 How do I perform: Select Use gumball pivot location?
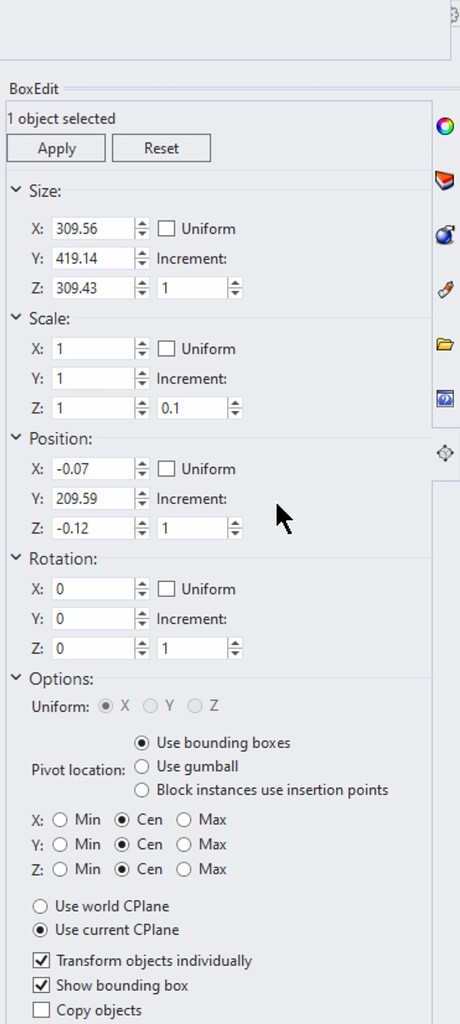click(142, 766)
